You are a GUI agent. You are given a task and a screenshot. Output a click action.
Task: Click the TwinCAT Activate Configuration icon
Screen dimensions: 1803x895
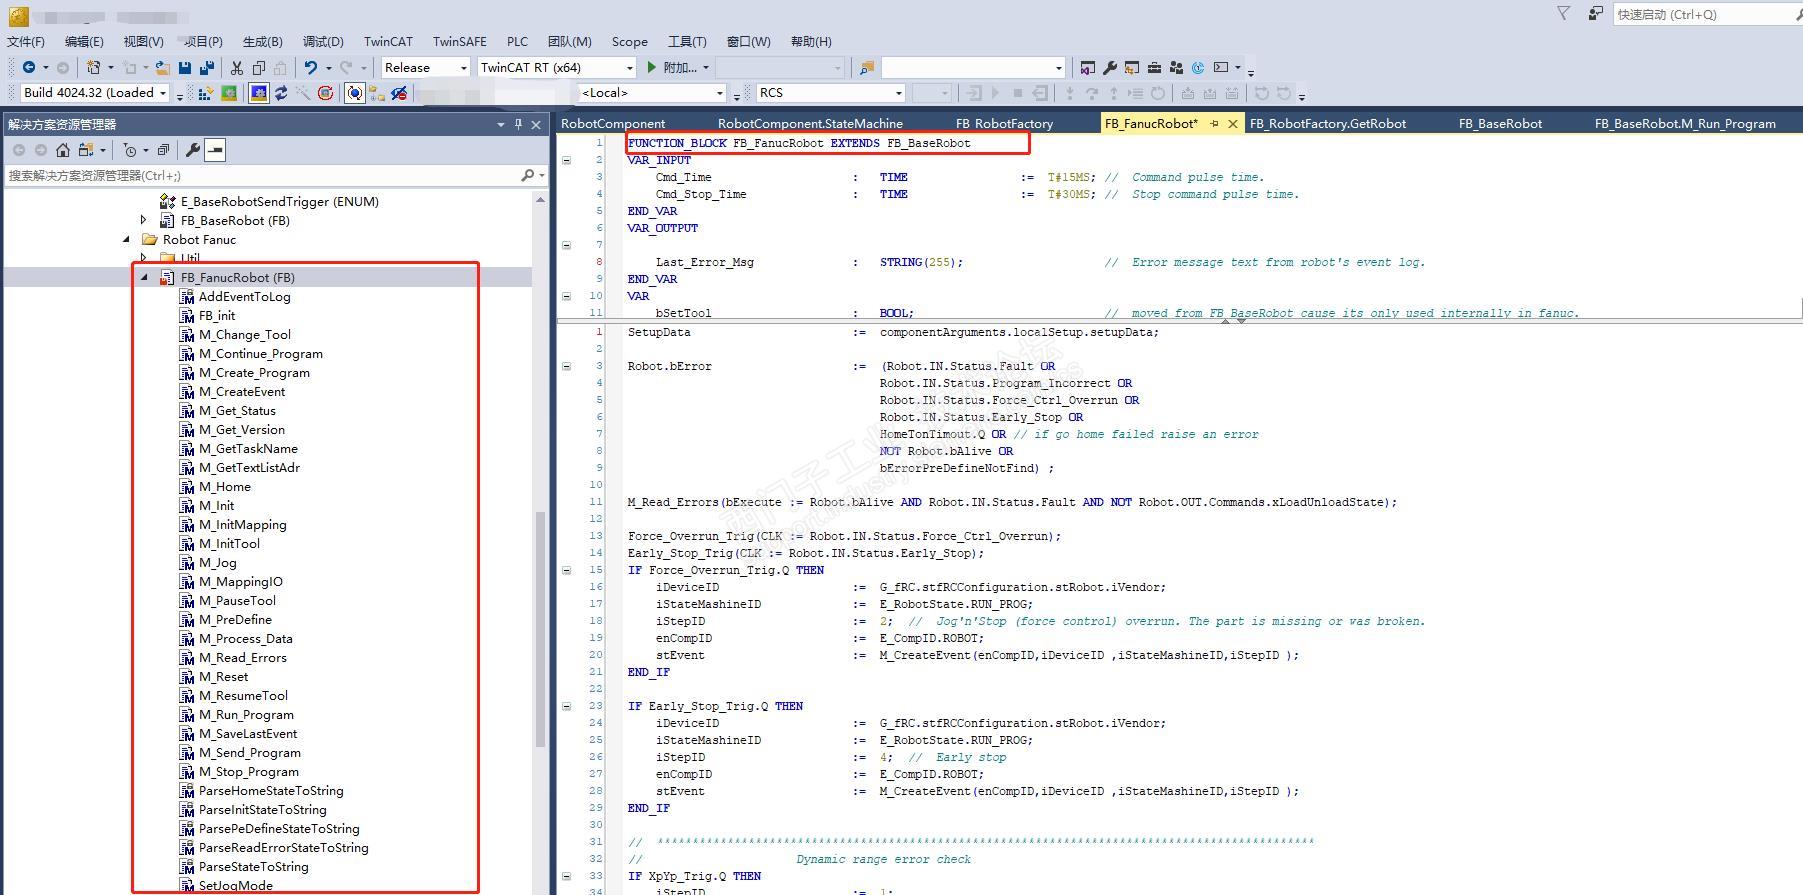[205, 93]
